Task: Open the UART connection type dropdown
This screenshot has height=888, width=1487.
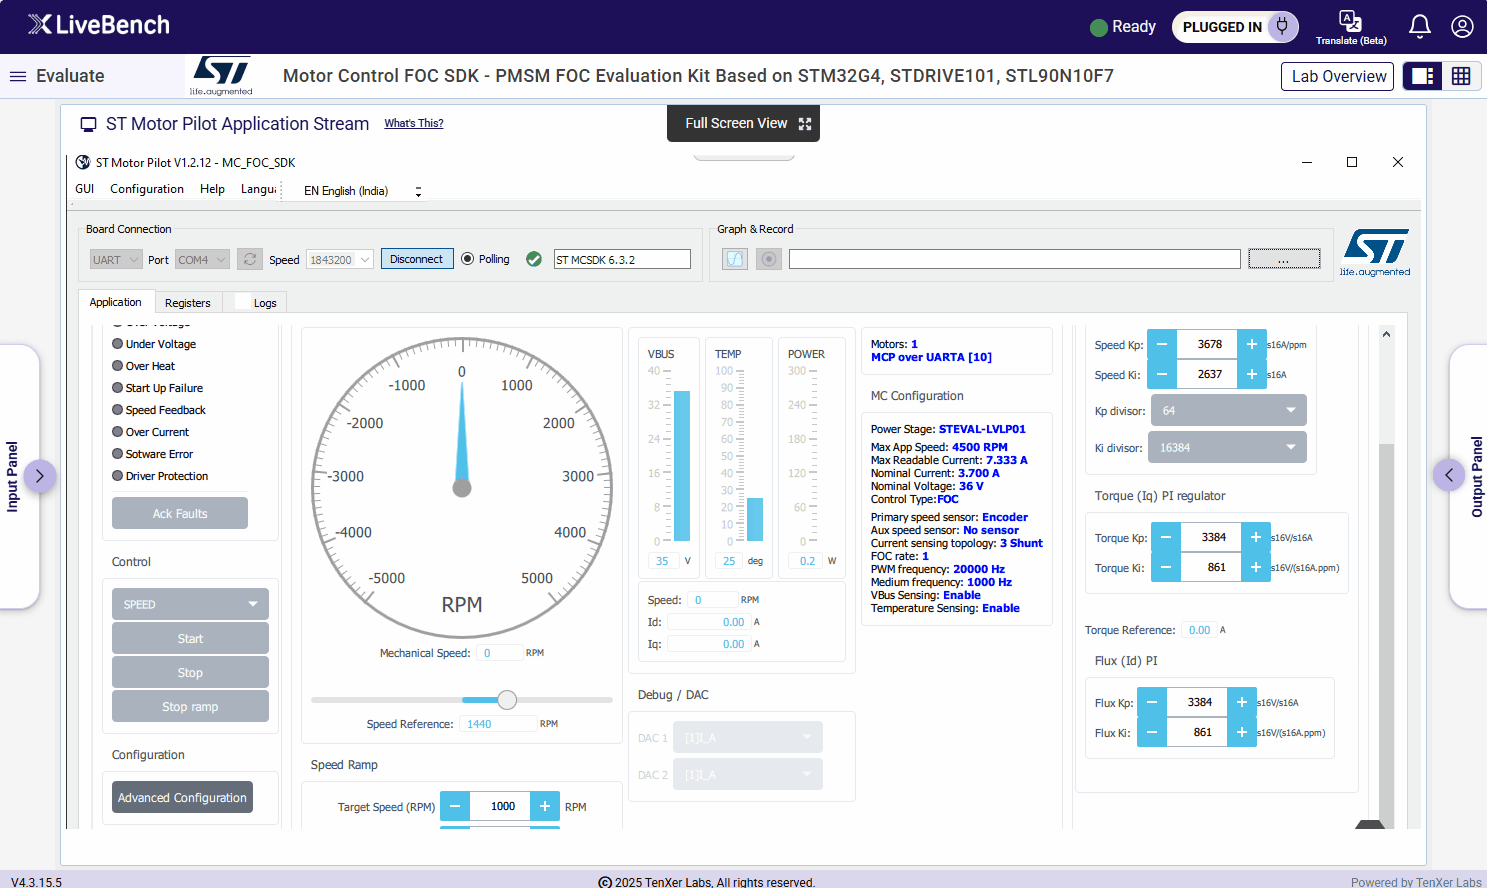Action: 116,260
